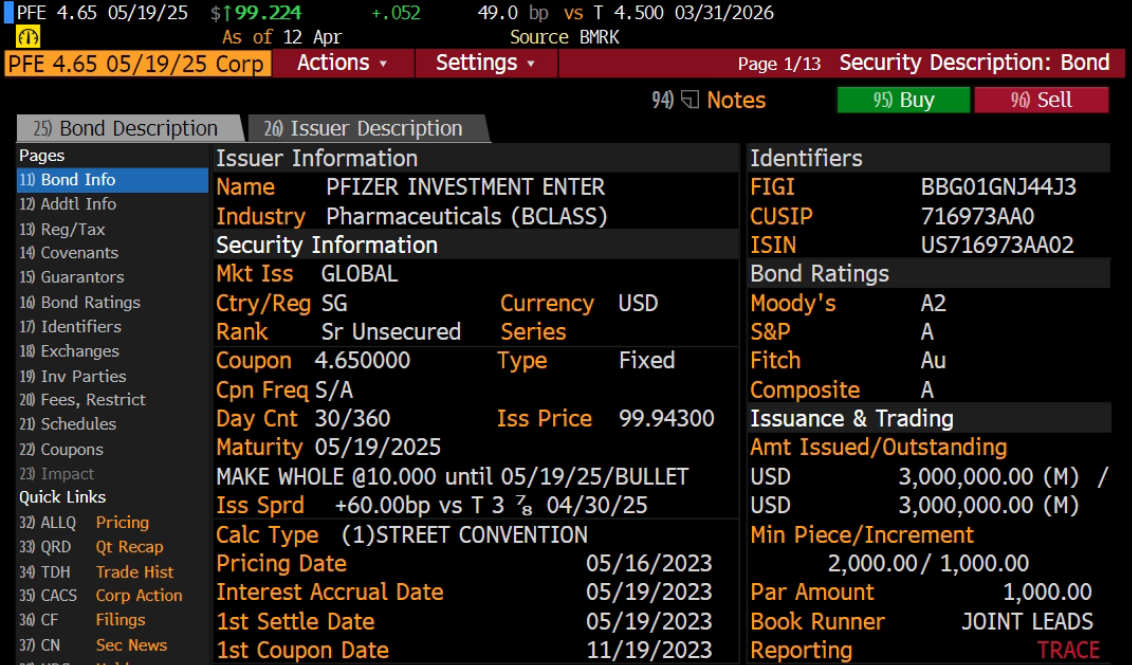
Task: Click the STREET CONVENTION calc type
Action: pyautogui.click(x=464, y=534)
